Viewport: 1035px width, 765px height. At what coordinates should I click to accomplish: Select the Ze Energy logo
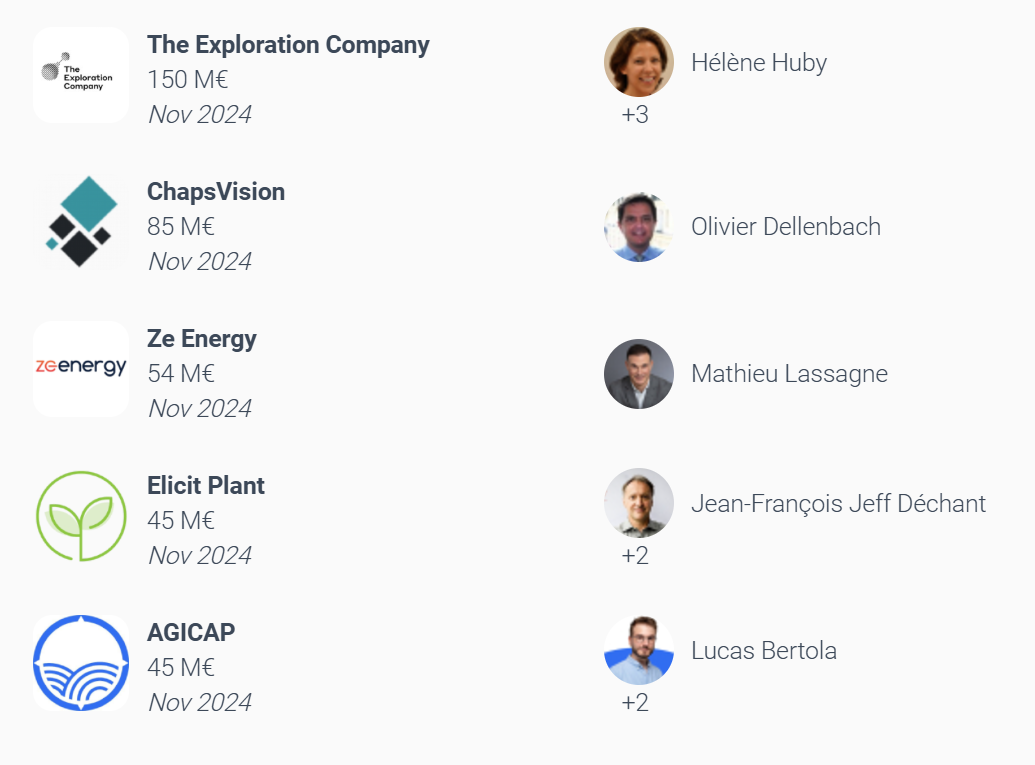[81, 369]
